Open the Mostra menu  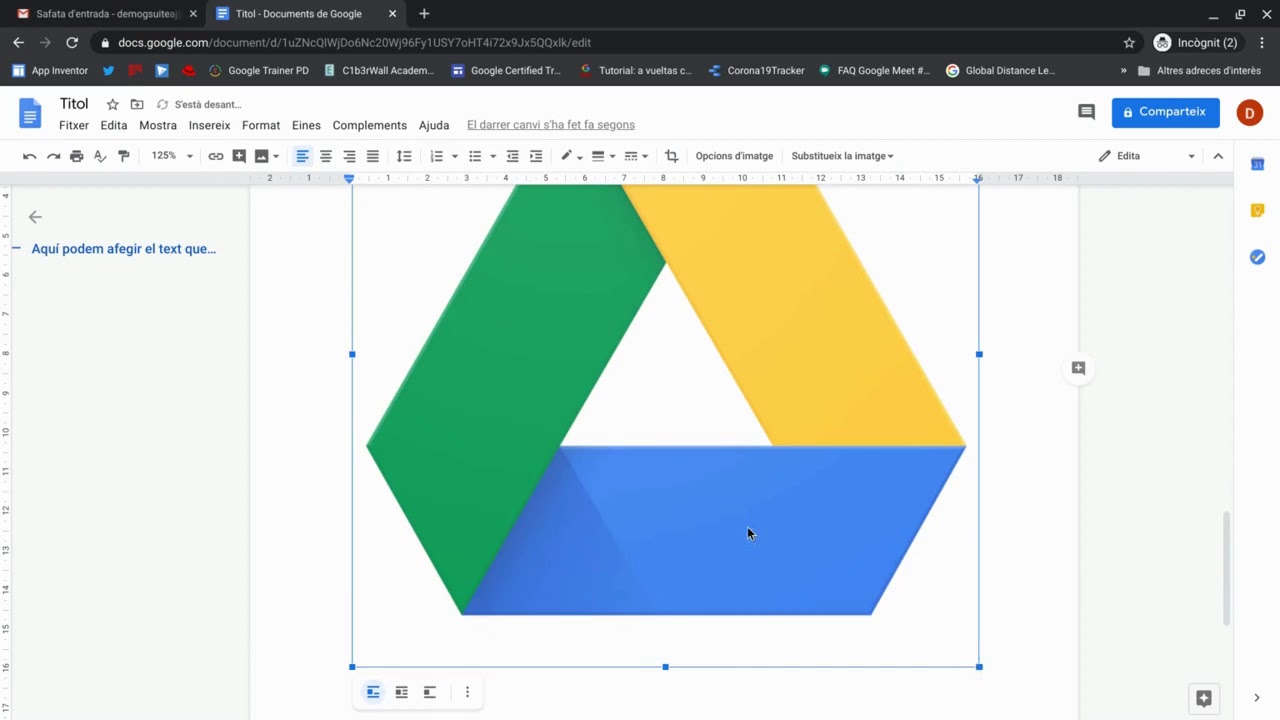click(158, 125)
